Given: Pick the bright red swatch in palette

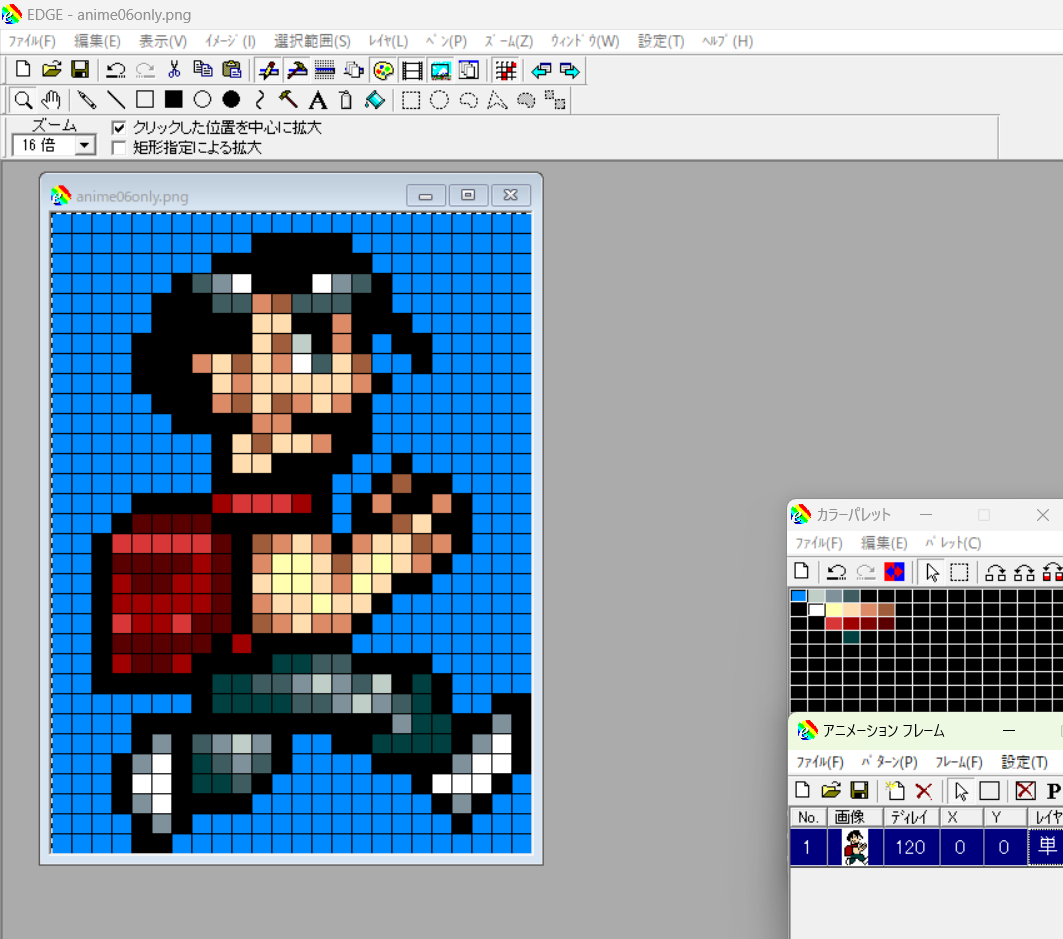Looking at the screenshot, I should [x=834, y=623].
